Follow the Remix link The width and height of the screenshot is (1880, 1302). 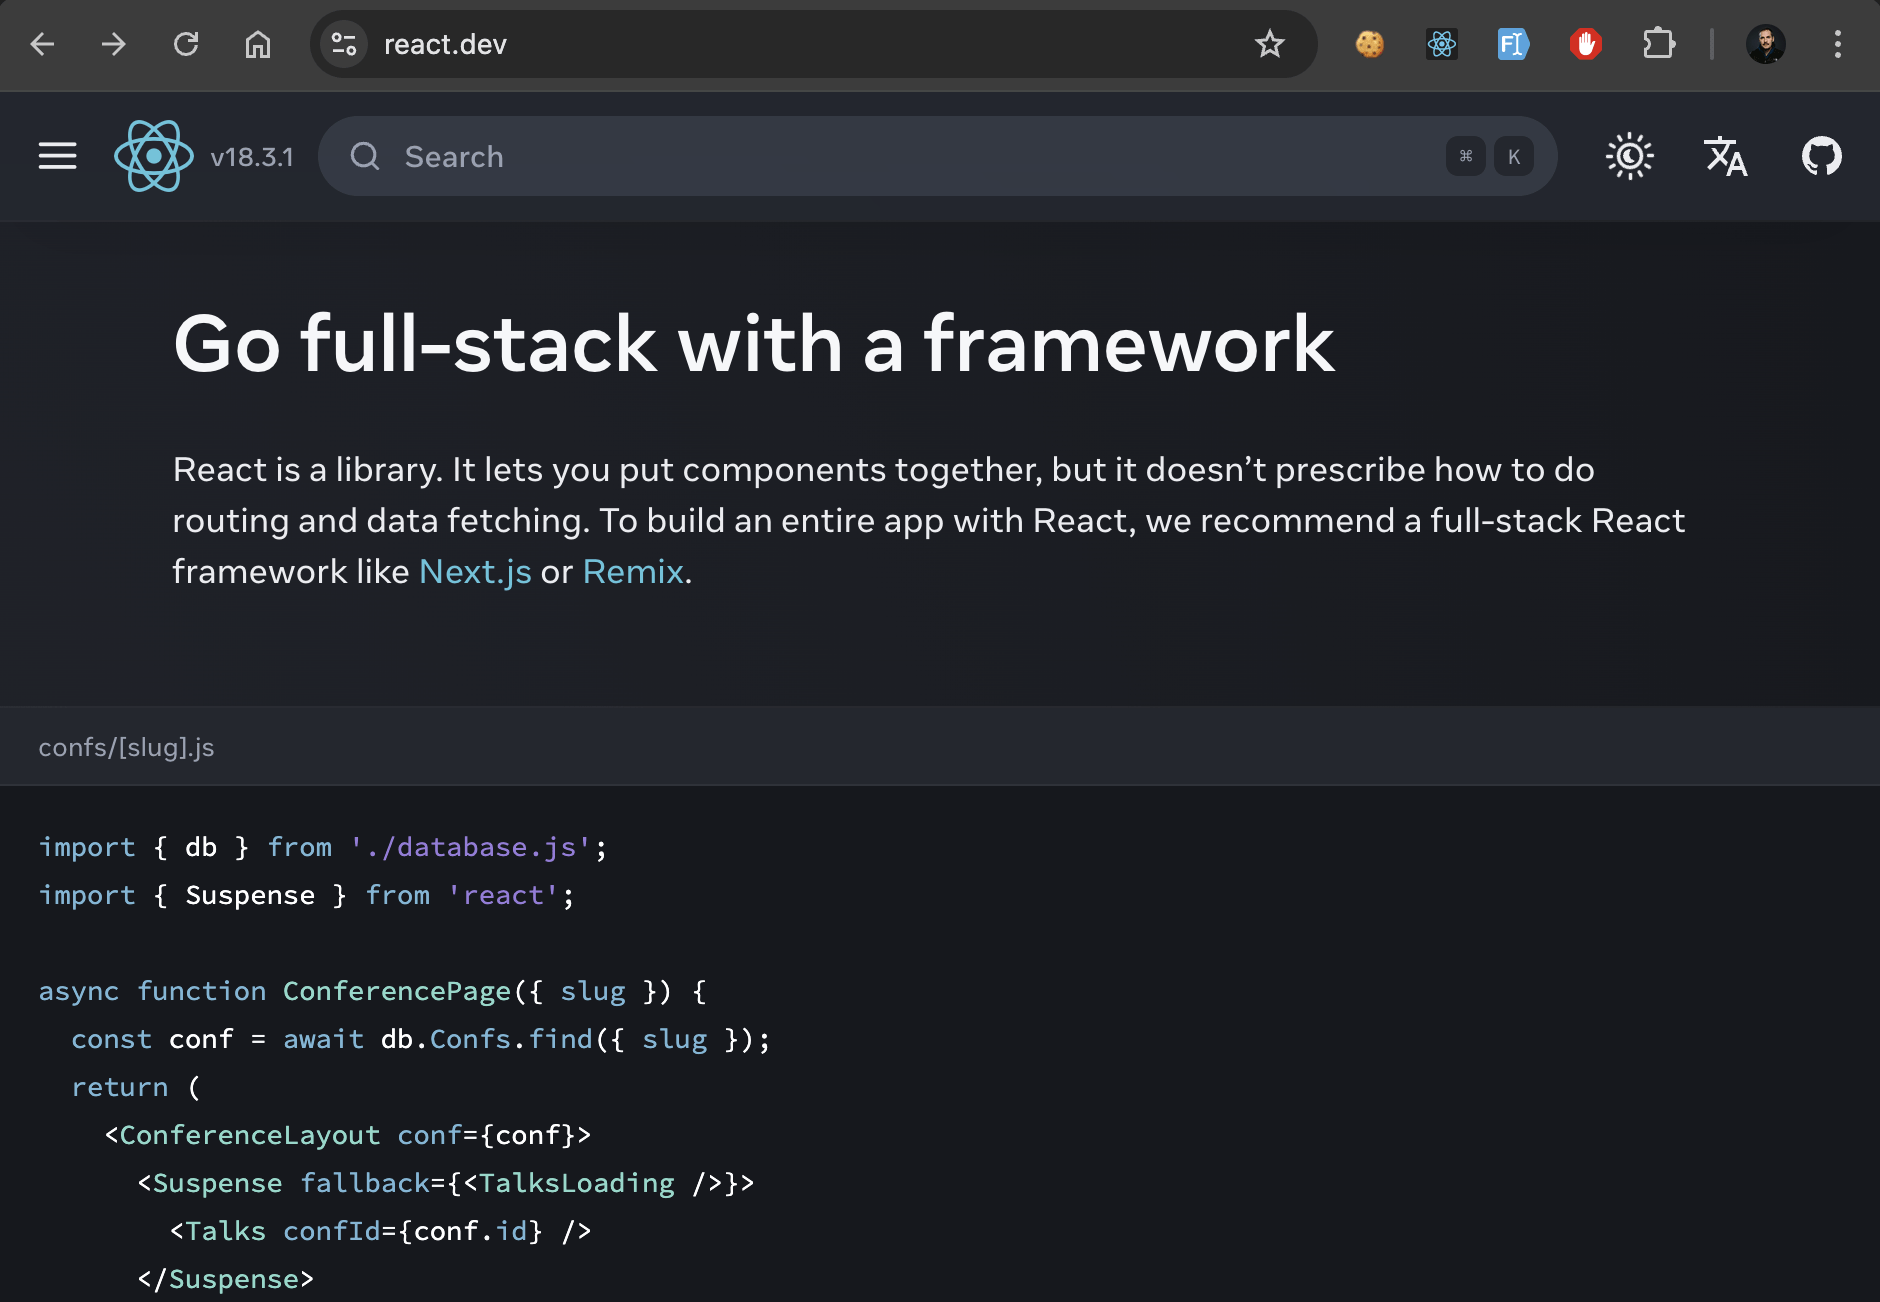(x=633, y=571)
